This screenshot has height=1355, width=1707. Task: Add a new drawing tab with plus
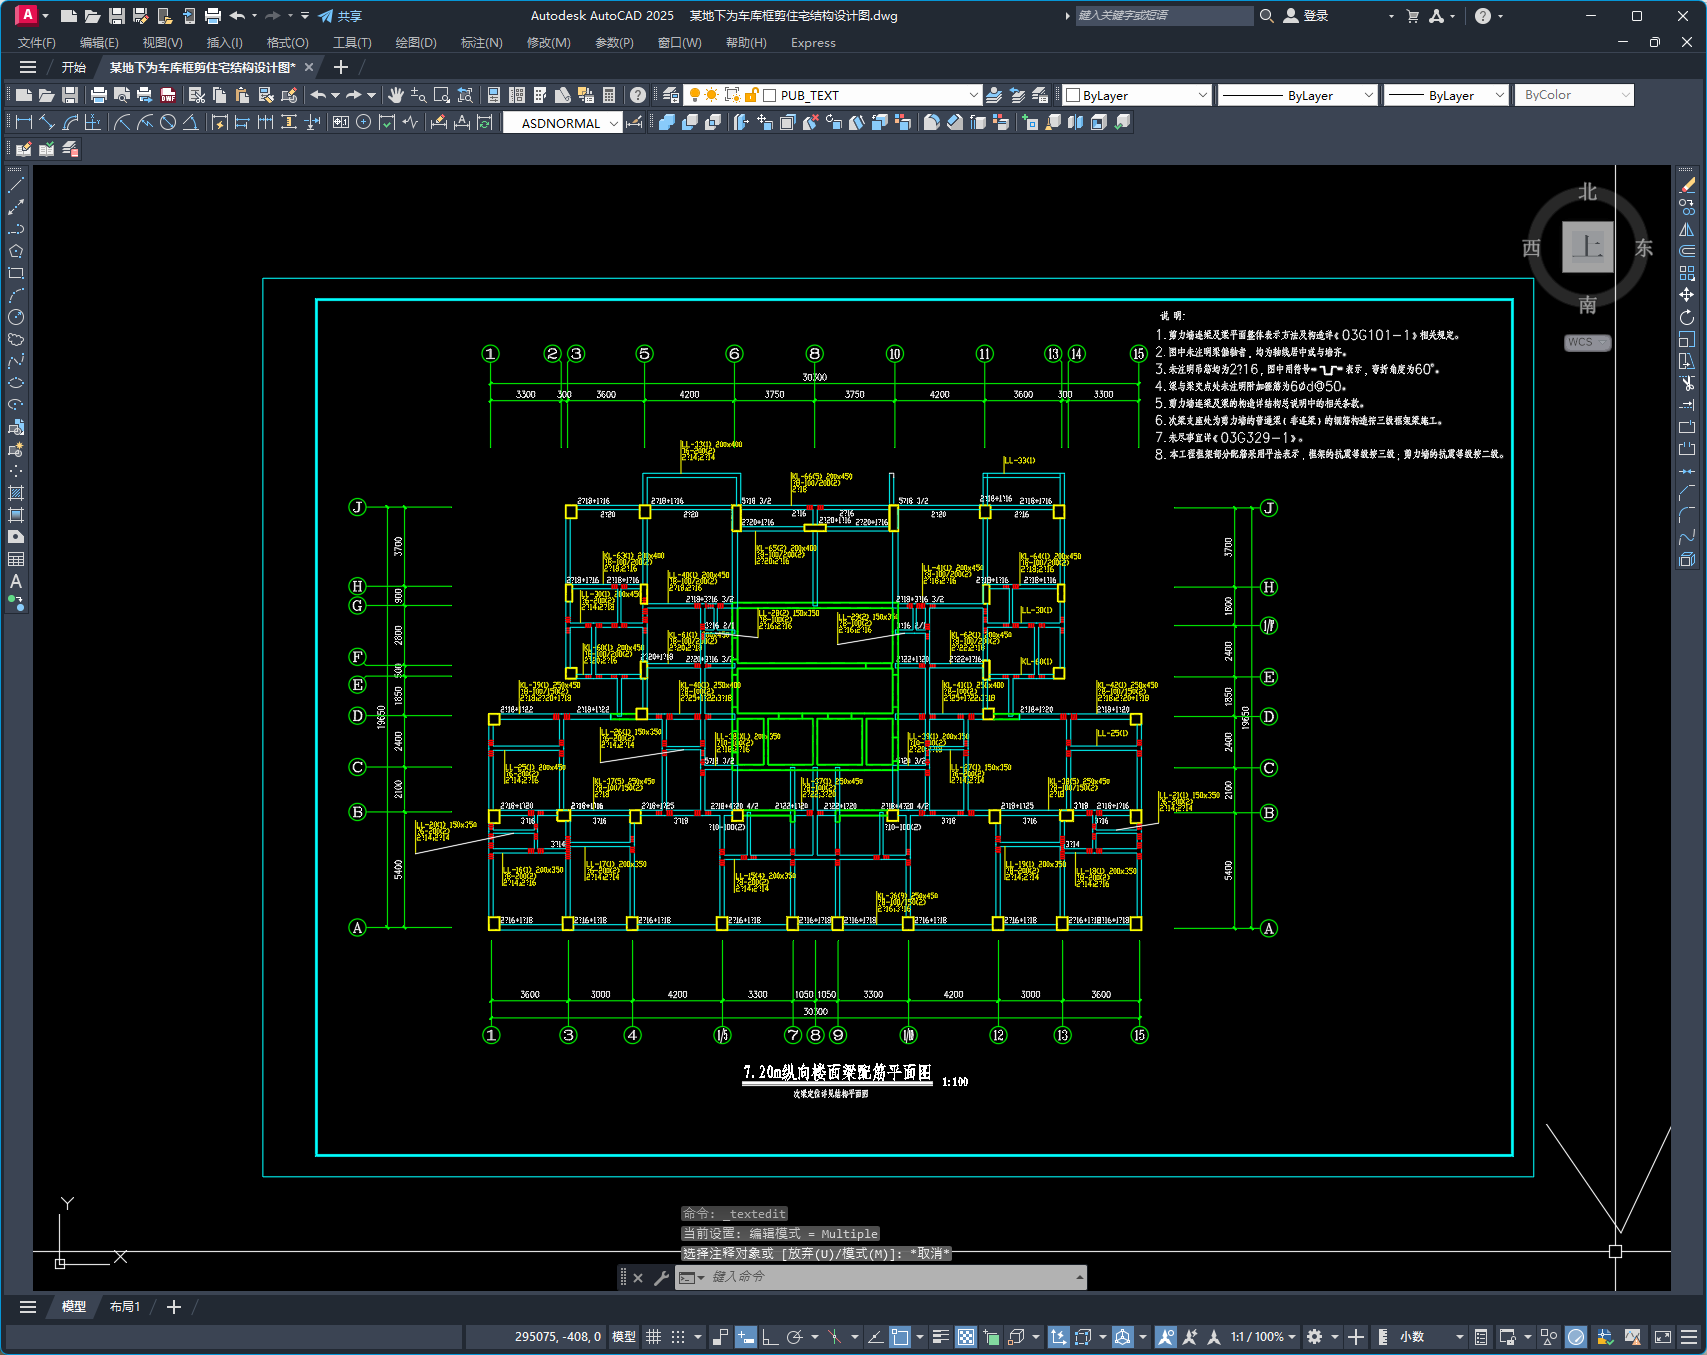(x=340, y=67)
